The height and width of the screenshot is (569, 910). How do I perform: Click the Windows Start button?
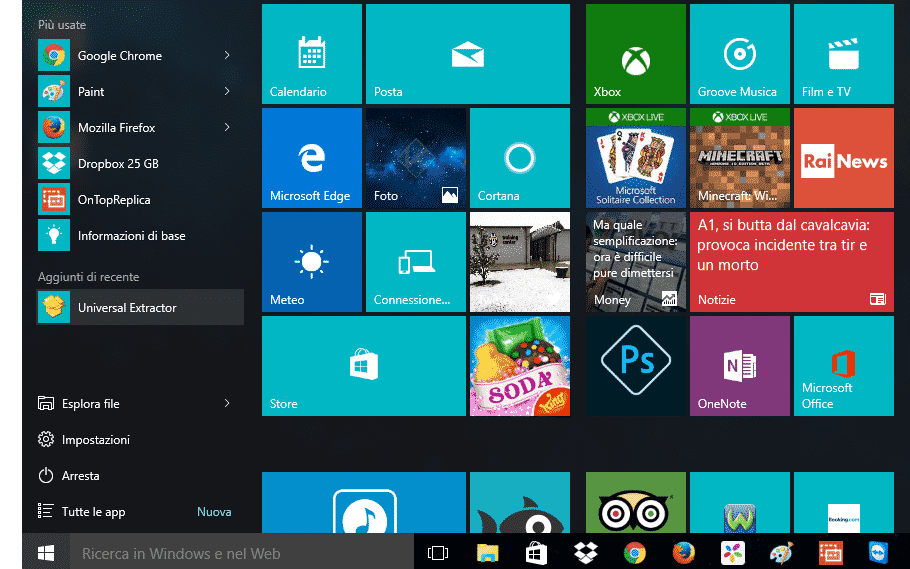46,552
